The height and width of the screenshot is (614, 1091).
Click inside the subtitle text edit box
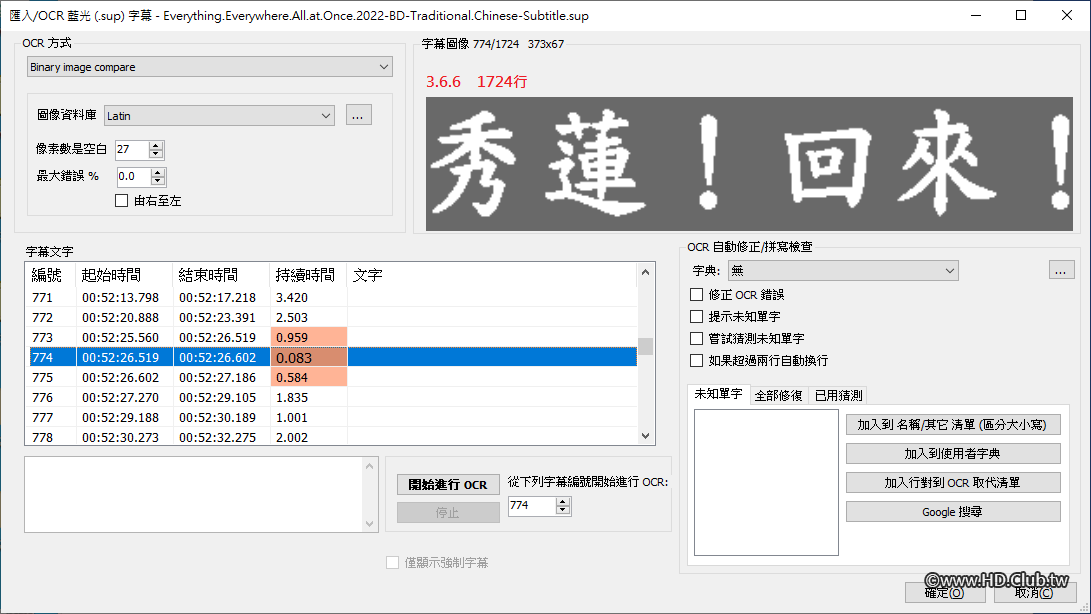pyautogui.click(x=194, y=494)
